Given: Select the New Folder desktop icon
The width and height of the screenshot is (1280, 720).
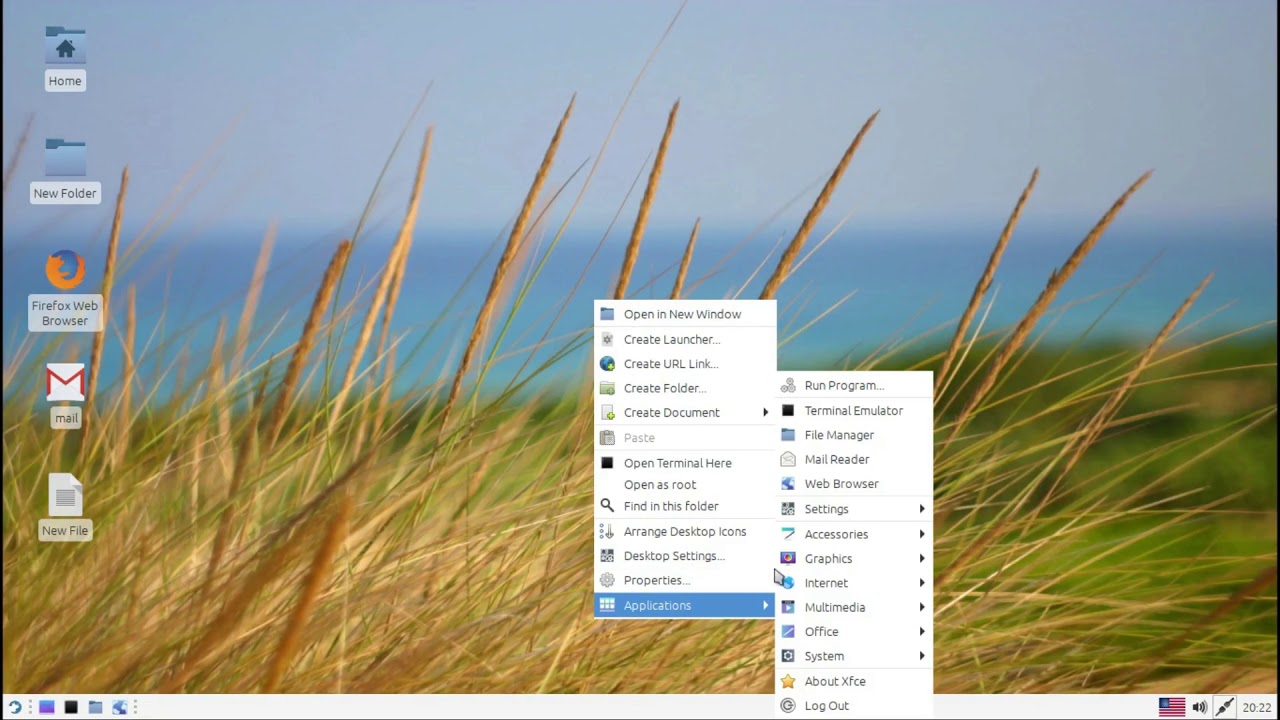Looking at the screenshot, I should (x=65, y=170).
